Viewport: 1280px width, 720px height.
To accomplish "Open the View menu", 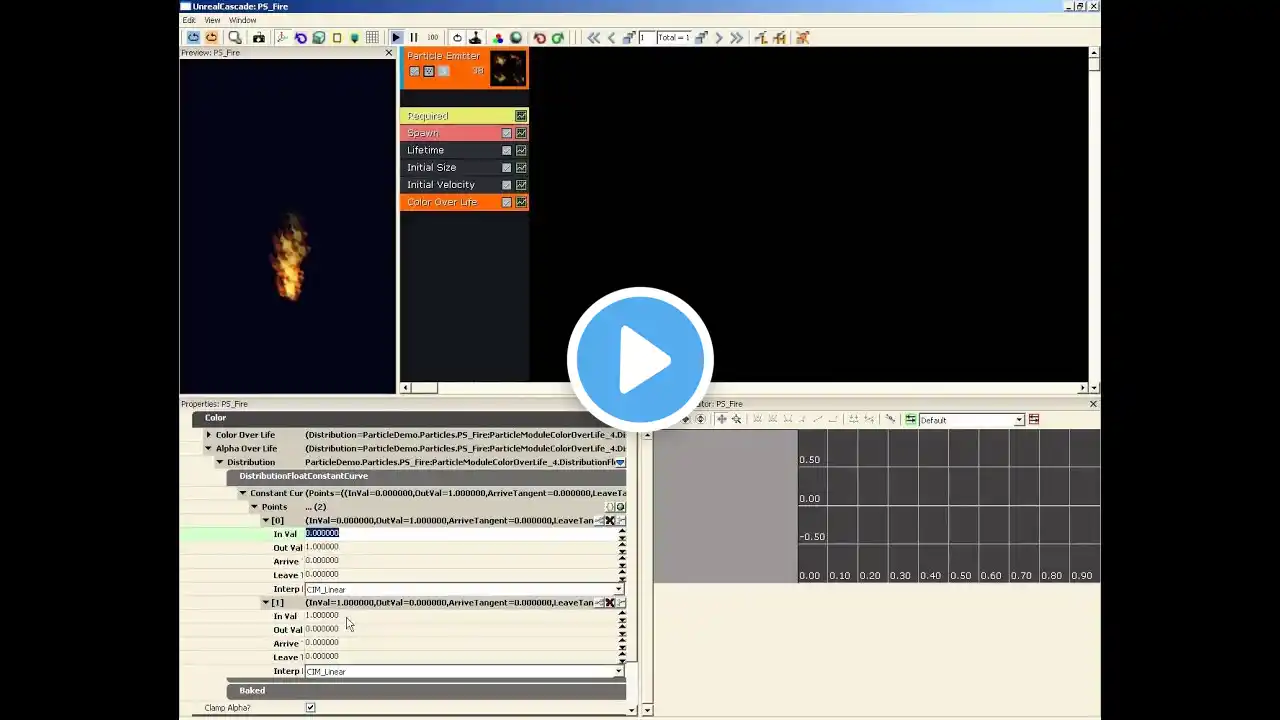I will click(212, 20).
